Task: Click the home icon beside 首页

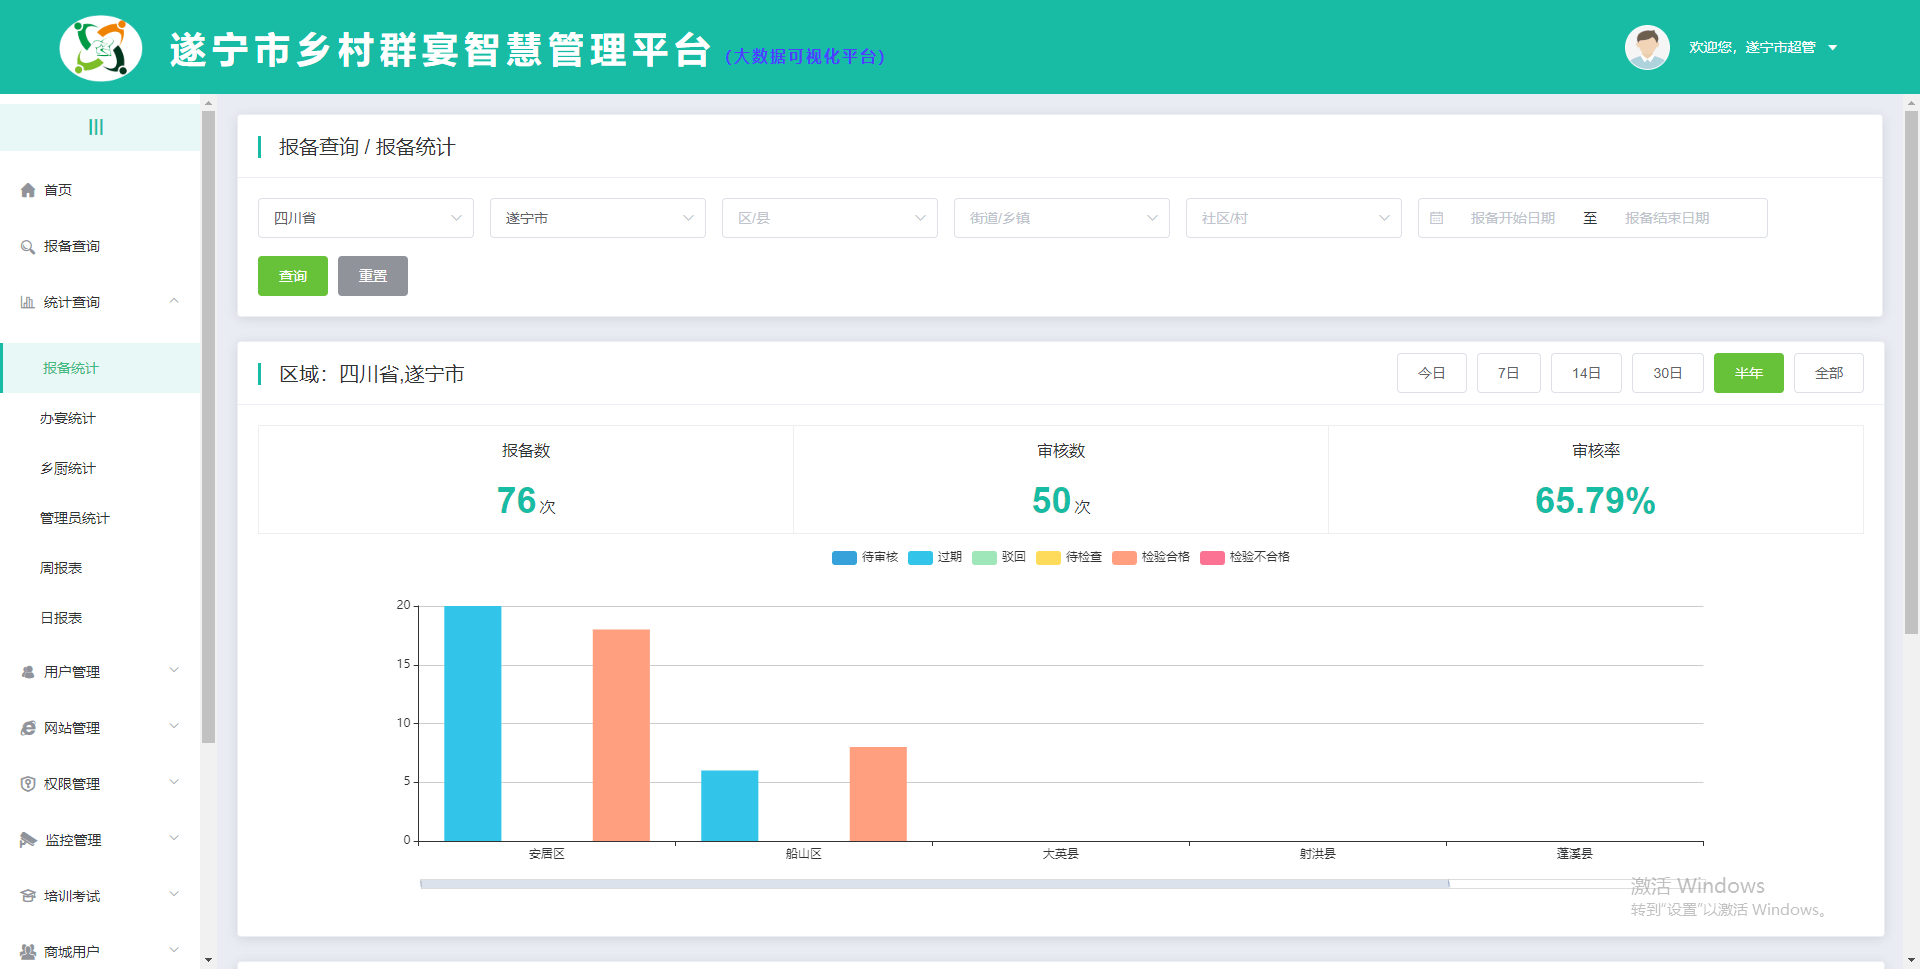Action: point(28,190)
